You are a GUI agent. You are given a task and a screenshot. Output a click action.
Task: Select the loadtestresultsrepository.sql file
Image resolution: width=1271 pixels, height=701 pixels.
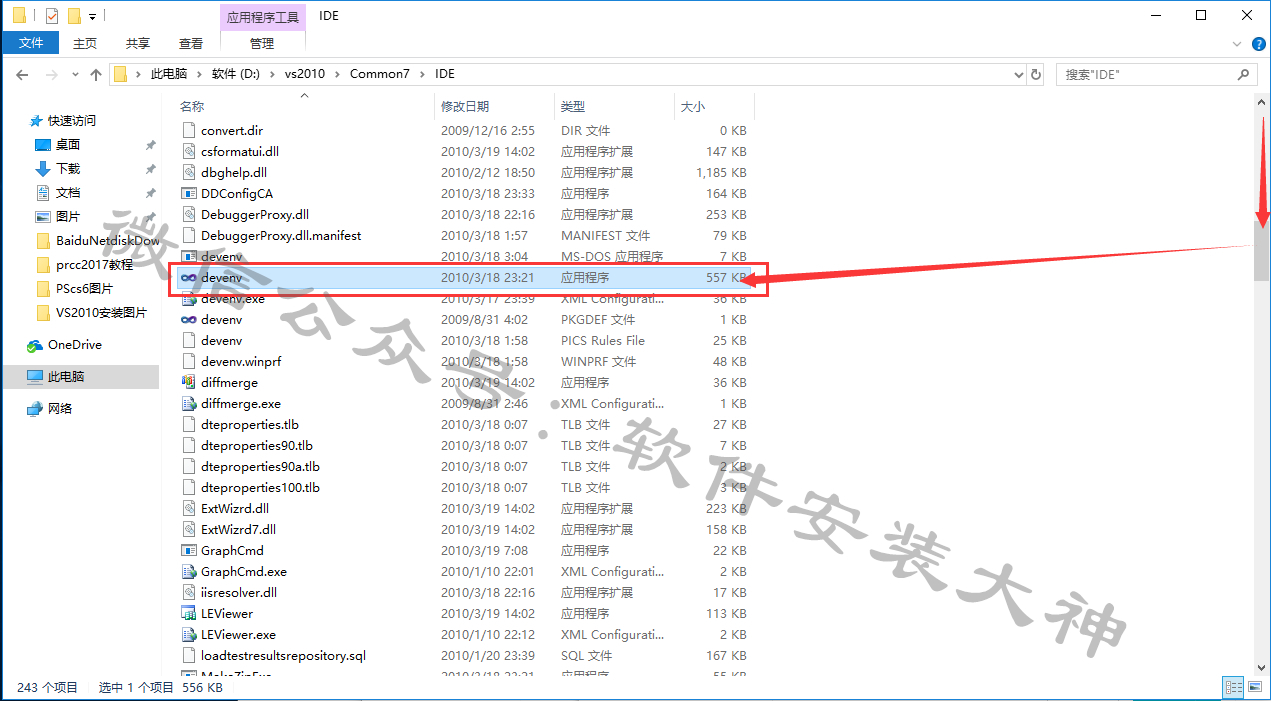283,655
